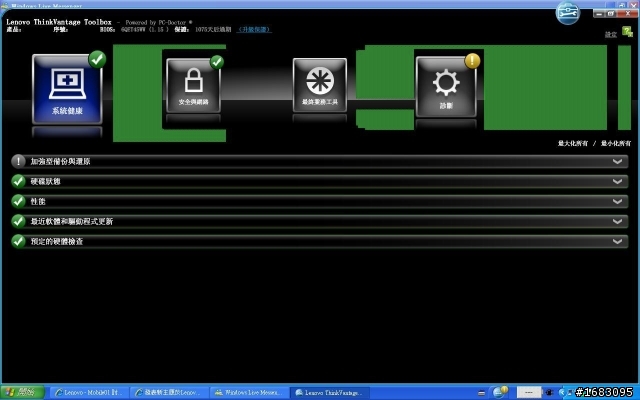The width and height of the screenshot is (640, 400).
Task: Expand 加強型備份與還原 with its chevron
Action: click(617, 162)
